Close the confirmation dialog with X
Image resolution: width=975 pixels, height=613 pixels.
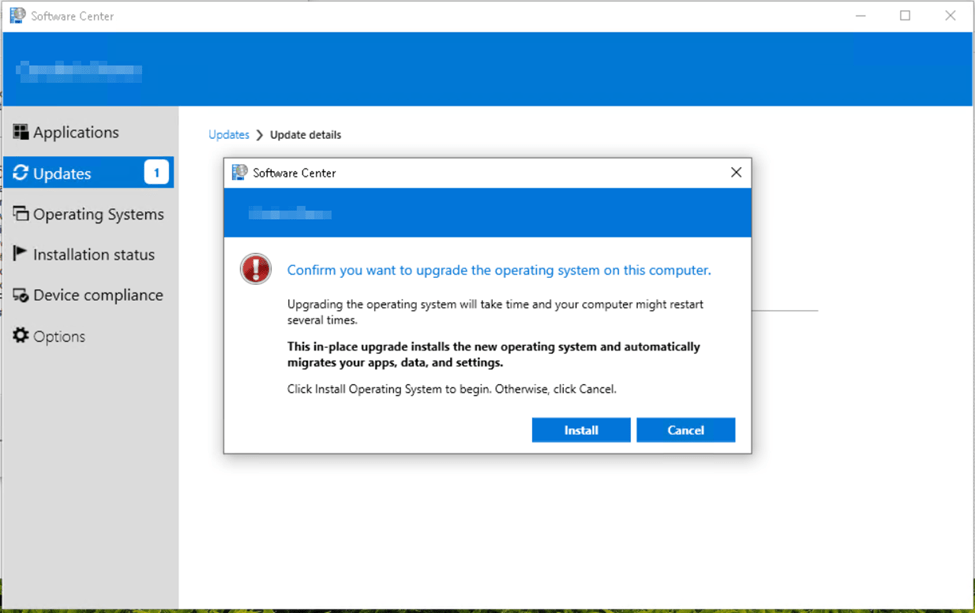click(736, 172)
